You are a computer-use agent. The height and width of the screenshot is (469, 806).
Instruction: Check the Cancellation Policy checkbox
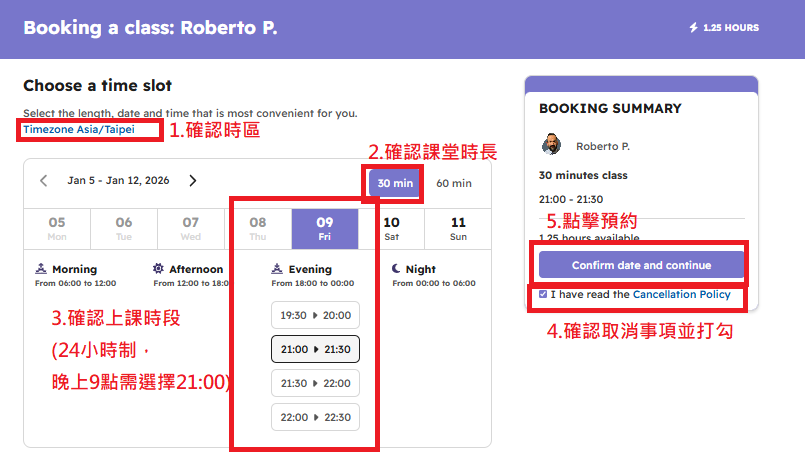[543, 294]
